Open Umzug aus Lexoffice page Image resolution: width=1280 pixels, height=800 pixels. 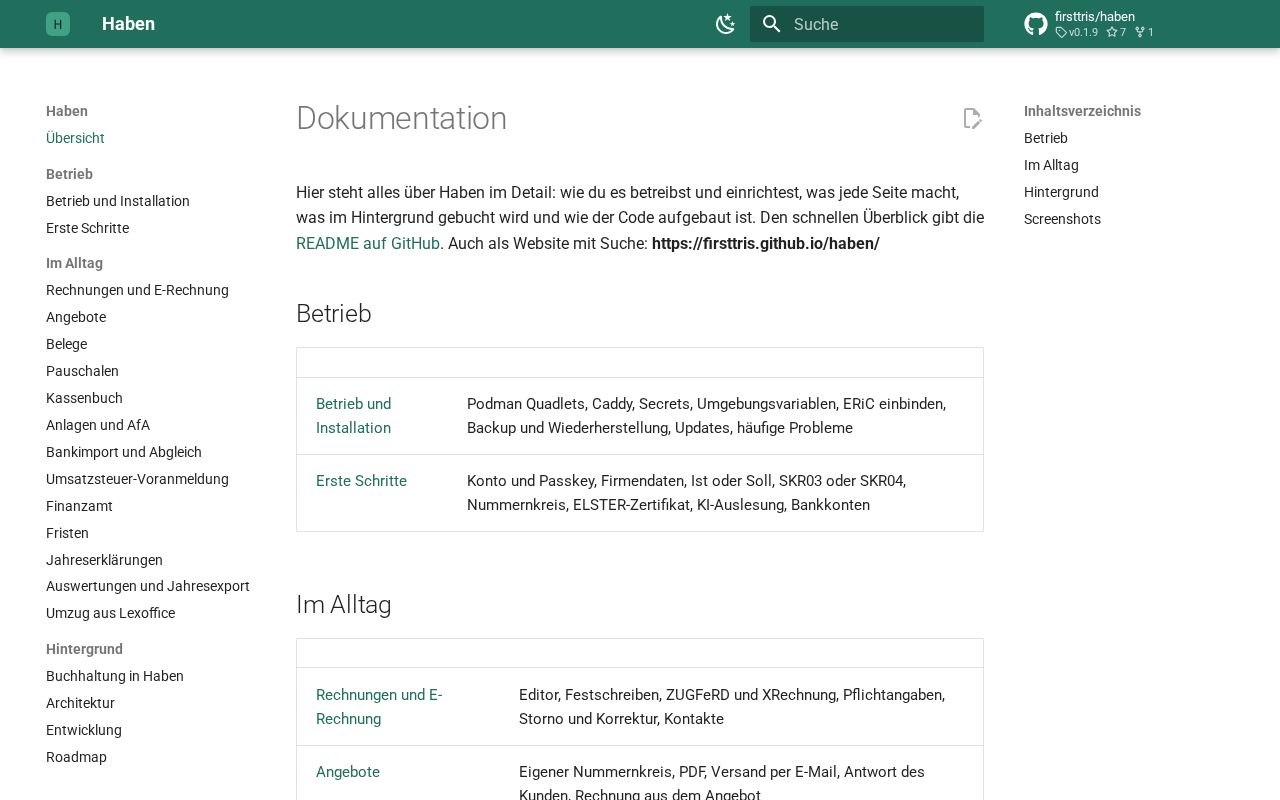tap(110, 613)
